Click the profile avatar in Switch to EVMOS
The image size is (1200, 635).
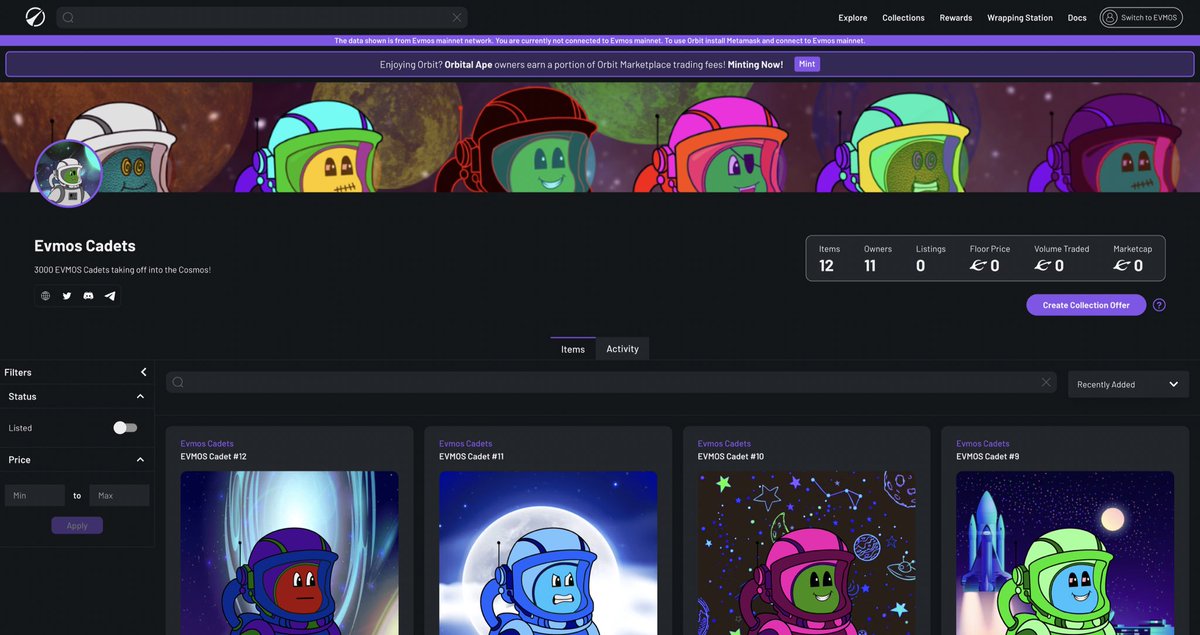[1108, 17]
